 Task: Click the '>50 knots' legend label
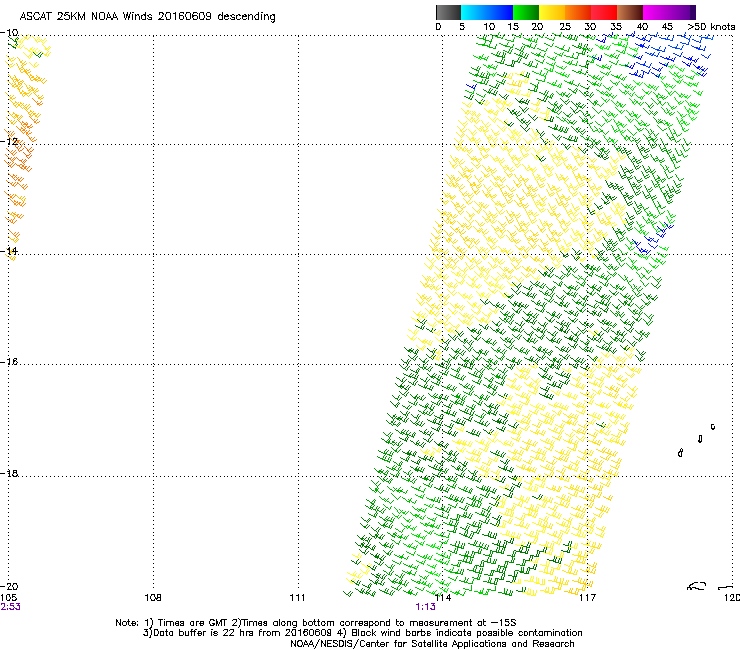click(711, 27)
